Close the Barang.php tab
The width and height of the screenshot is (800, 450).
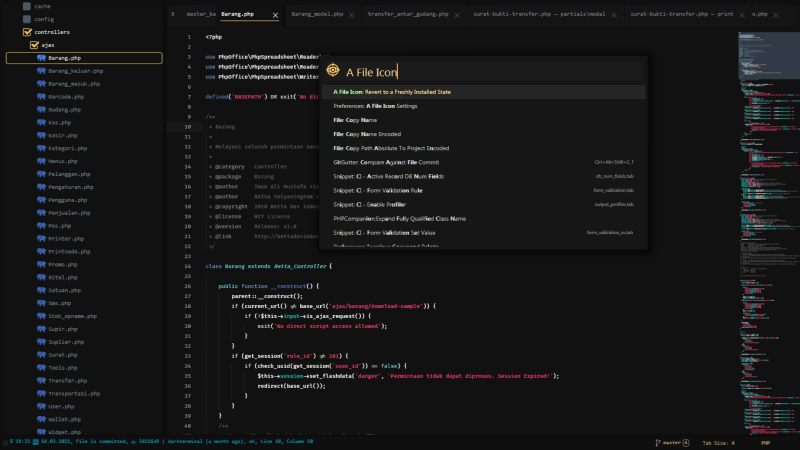tap(276, 15)
